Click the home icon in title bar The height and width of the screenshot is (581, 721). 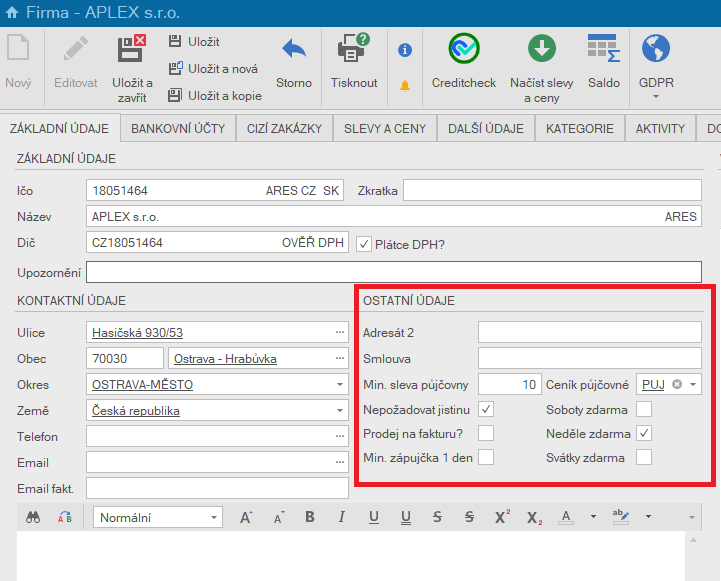[x=12, y=12]
